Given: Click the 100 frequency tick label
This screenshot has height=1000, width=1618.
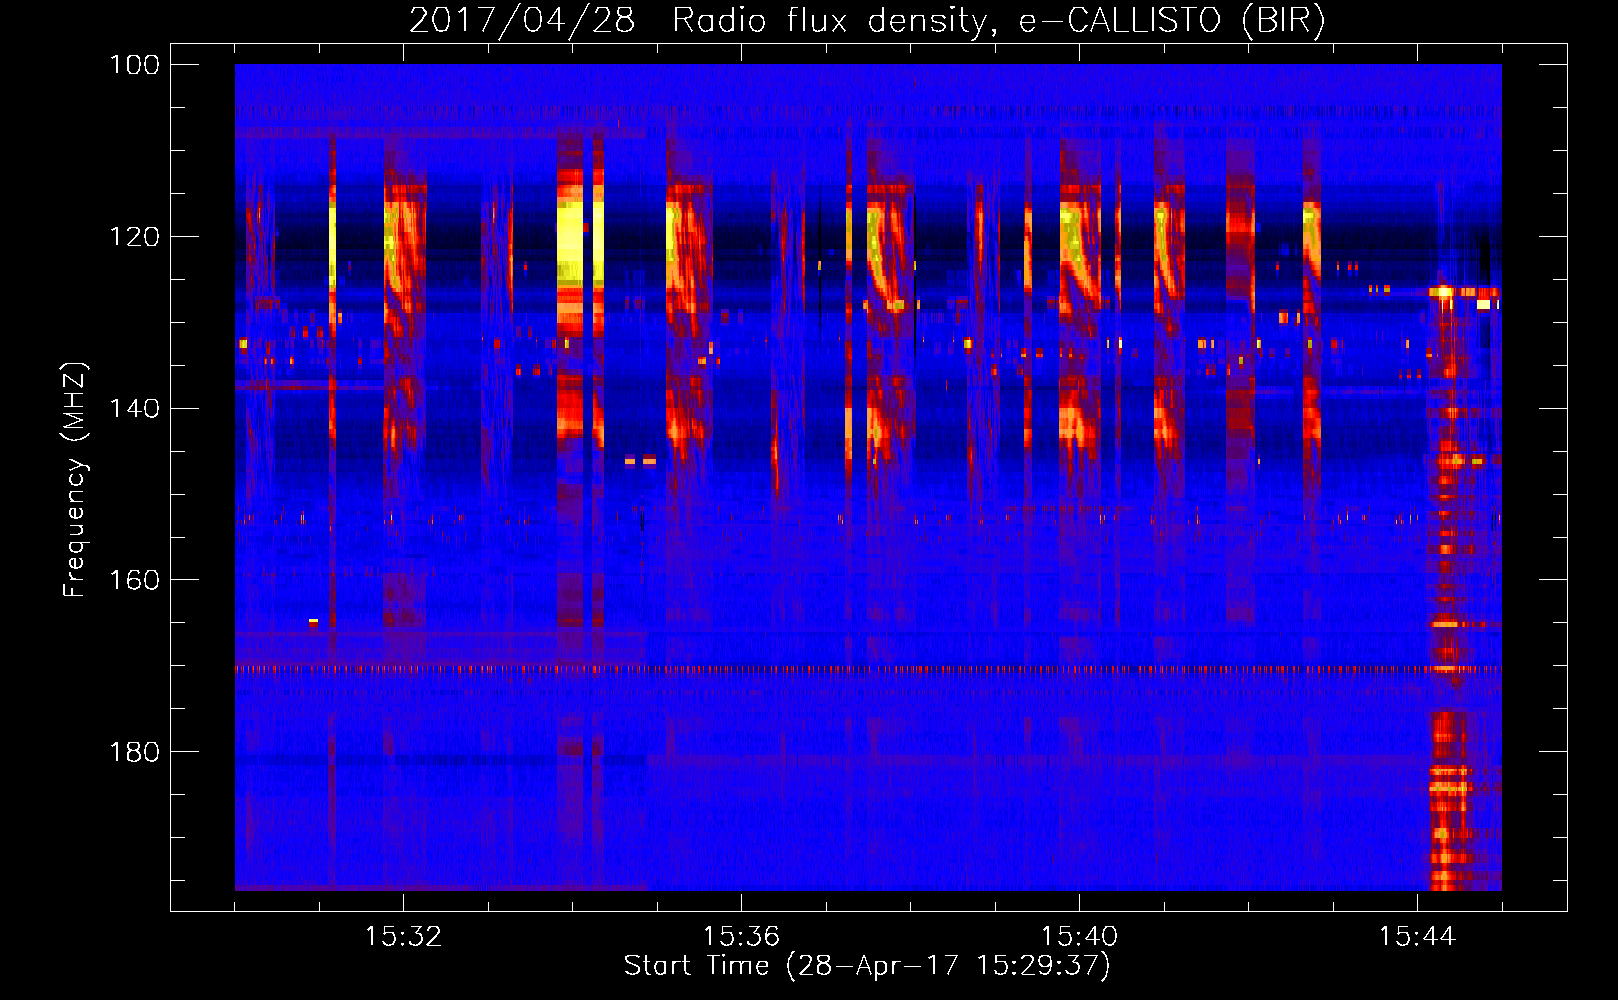Looking at the screenshot, I should tap(135, 65).
